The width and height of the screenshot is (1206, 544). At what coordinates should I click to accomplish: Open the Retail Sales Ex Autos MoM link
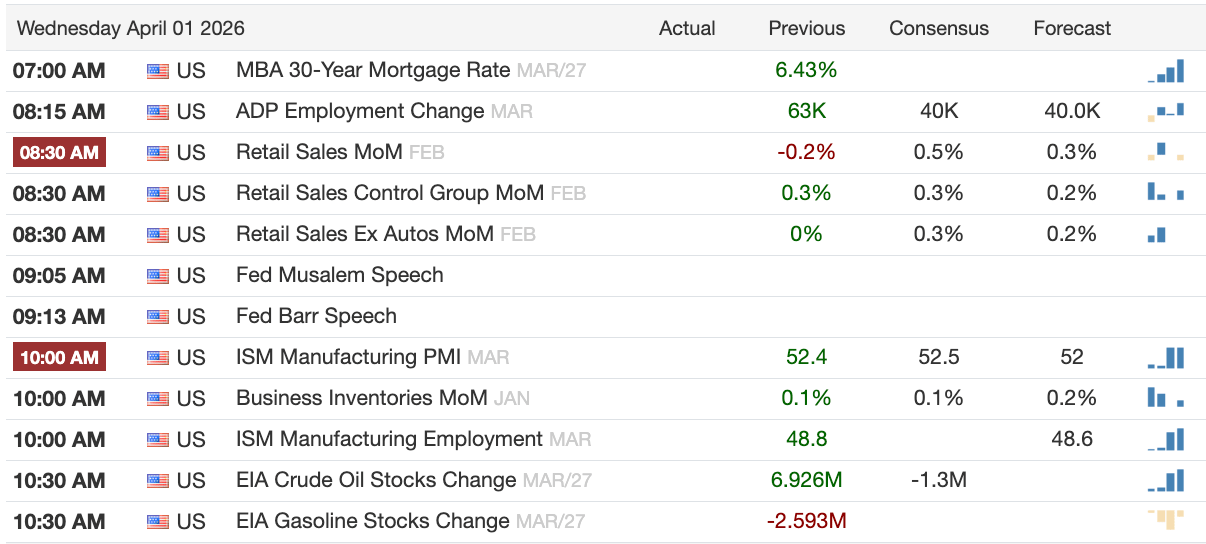coord(364,234)
